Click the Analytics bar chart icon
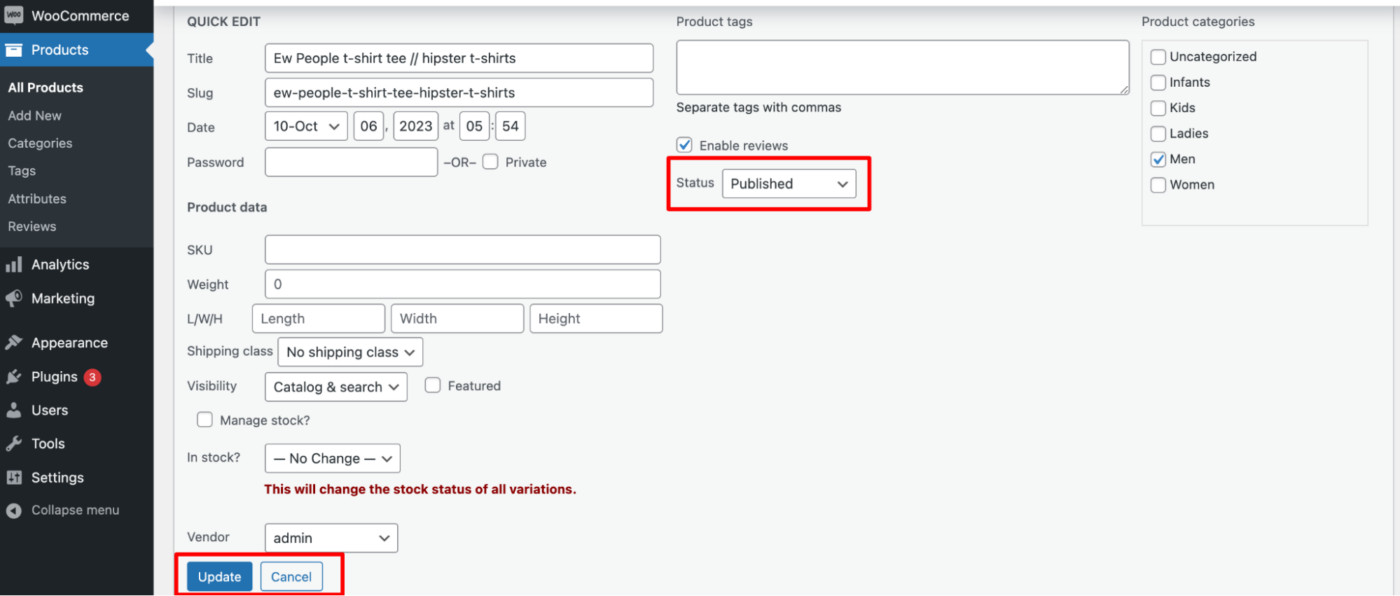 (x=14, y=265)
